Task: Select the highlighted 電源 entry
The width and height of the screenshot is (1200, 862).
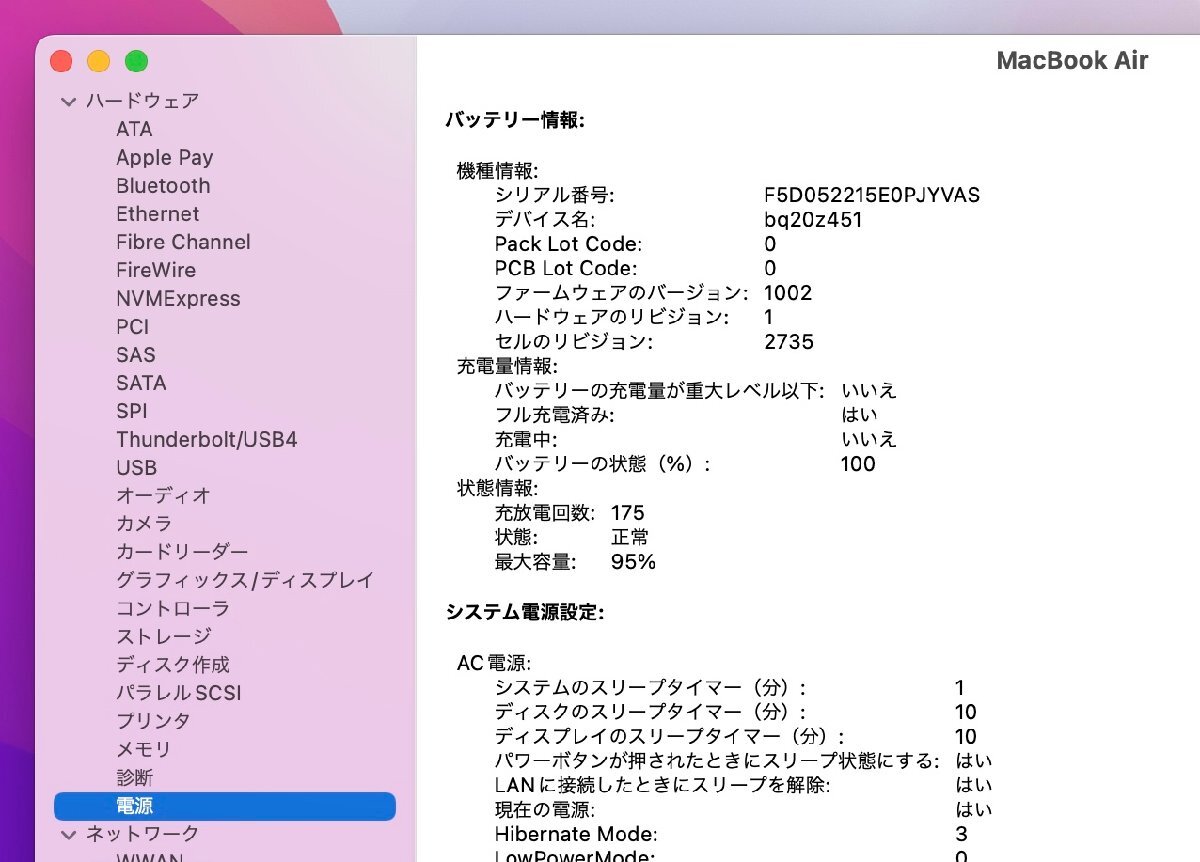Action: 225,805
